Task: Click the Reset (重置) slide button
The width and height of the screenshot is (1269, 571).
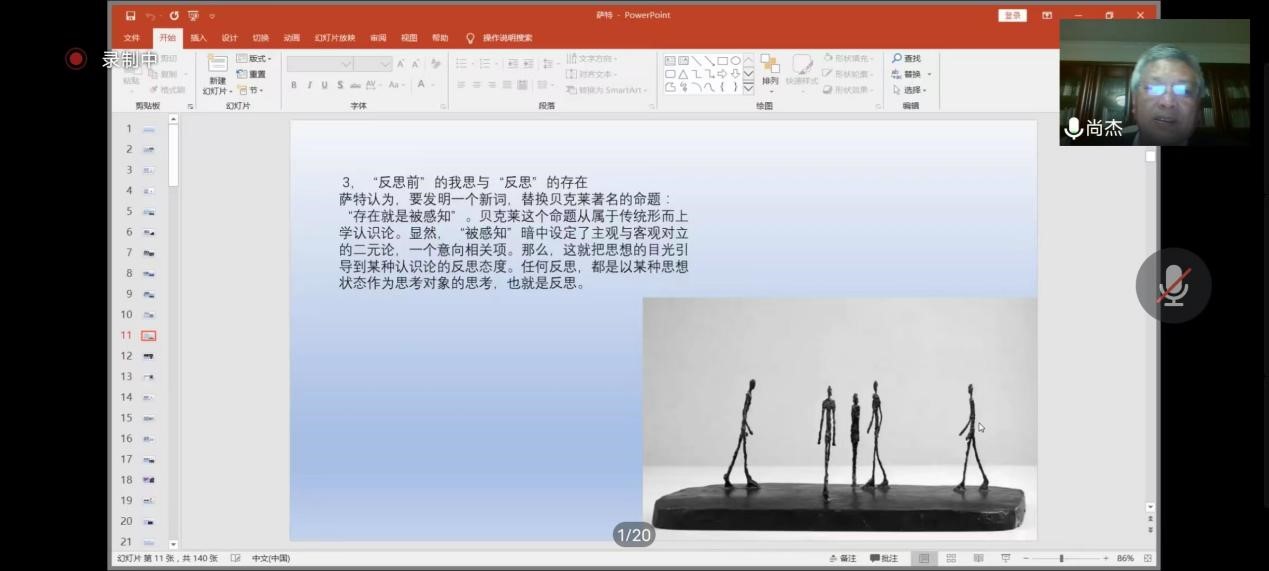Action: pyautogui.click(x=252, y=74)
